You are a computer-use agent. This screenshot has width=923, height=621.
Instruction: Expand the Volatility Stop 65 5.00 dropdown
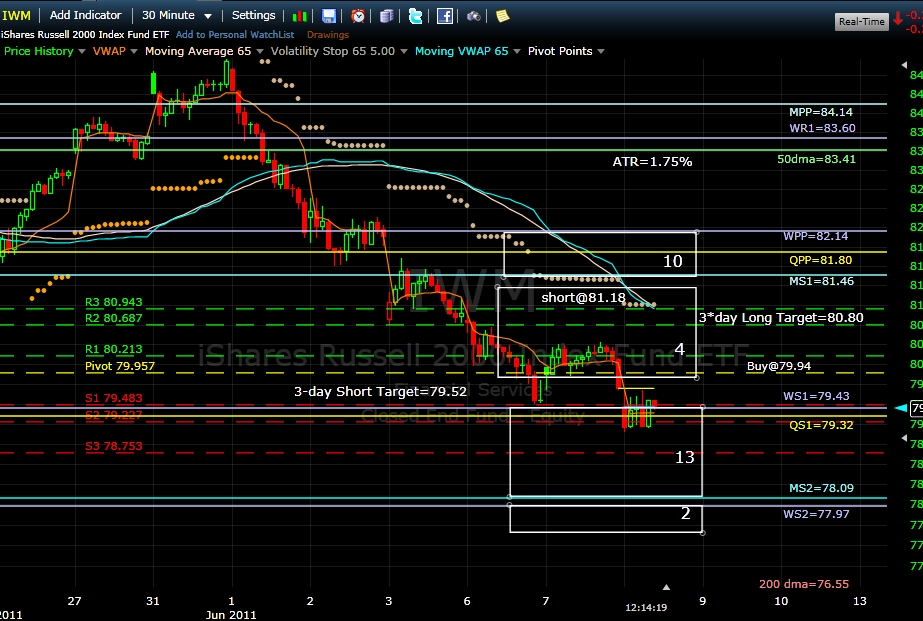pyautogui.click(x=404, y=51)
